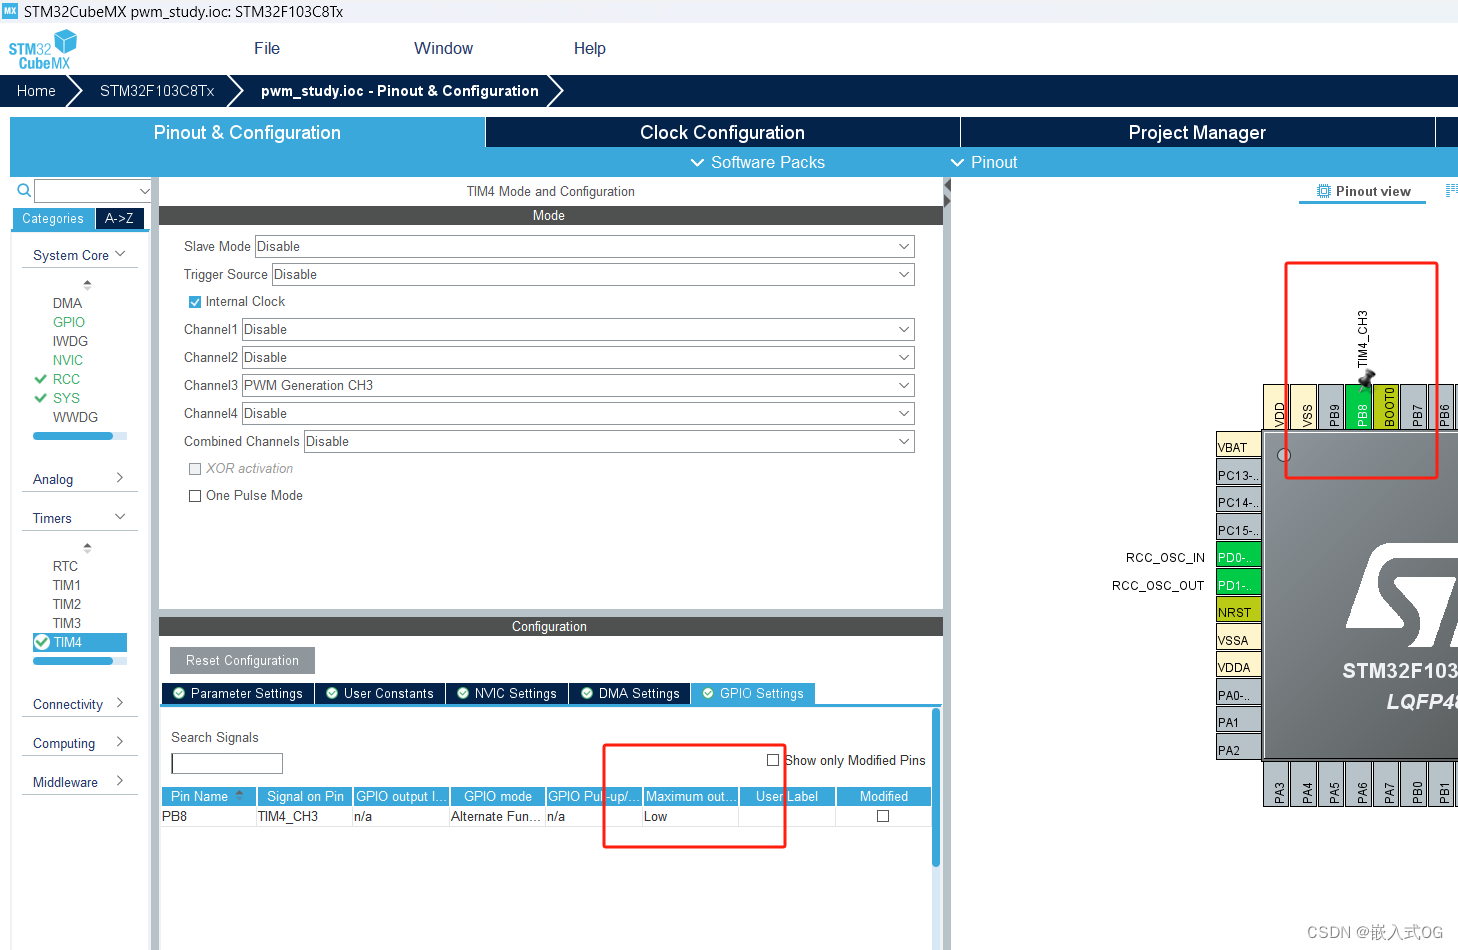
Task: Go to Home breadcrumb
Action: (x=36, y=91)
